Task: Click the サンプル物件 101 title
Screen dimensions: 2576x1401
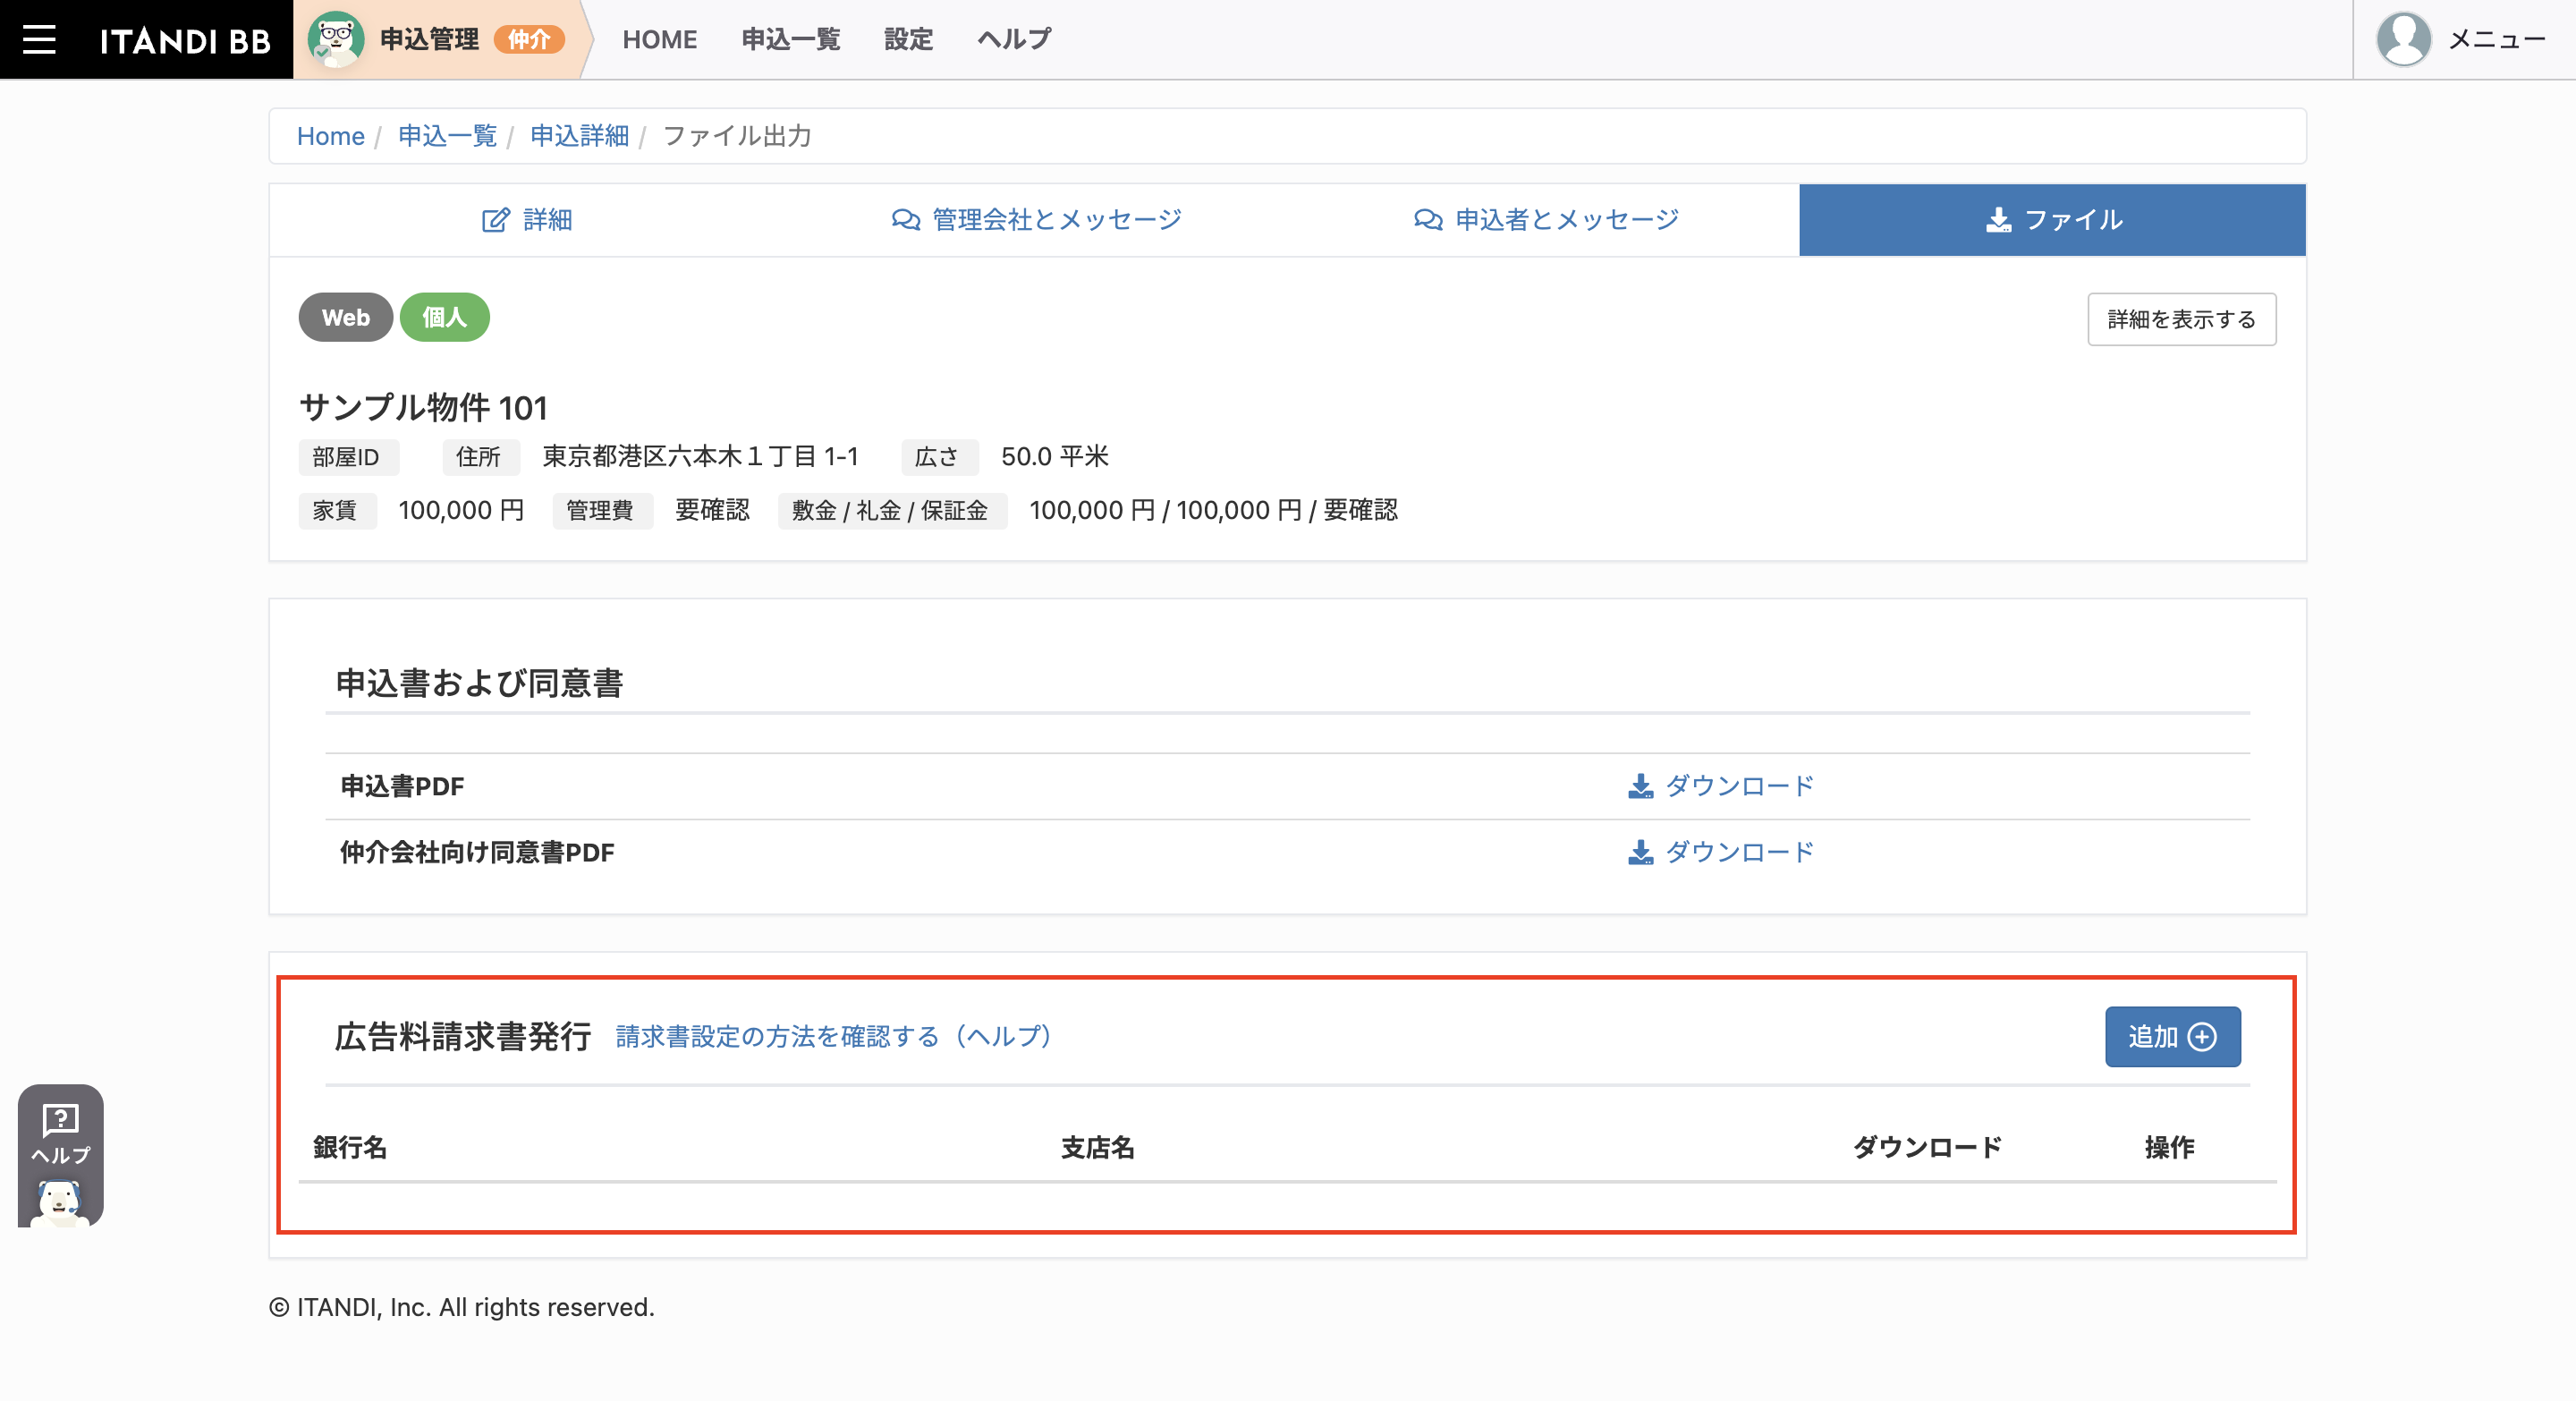Action: tap(423, 408)
